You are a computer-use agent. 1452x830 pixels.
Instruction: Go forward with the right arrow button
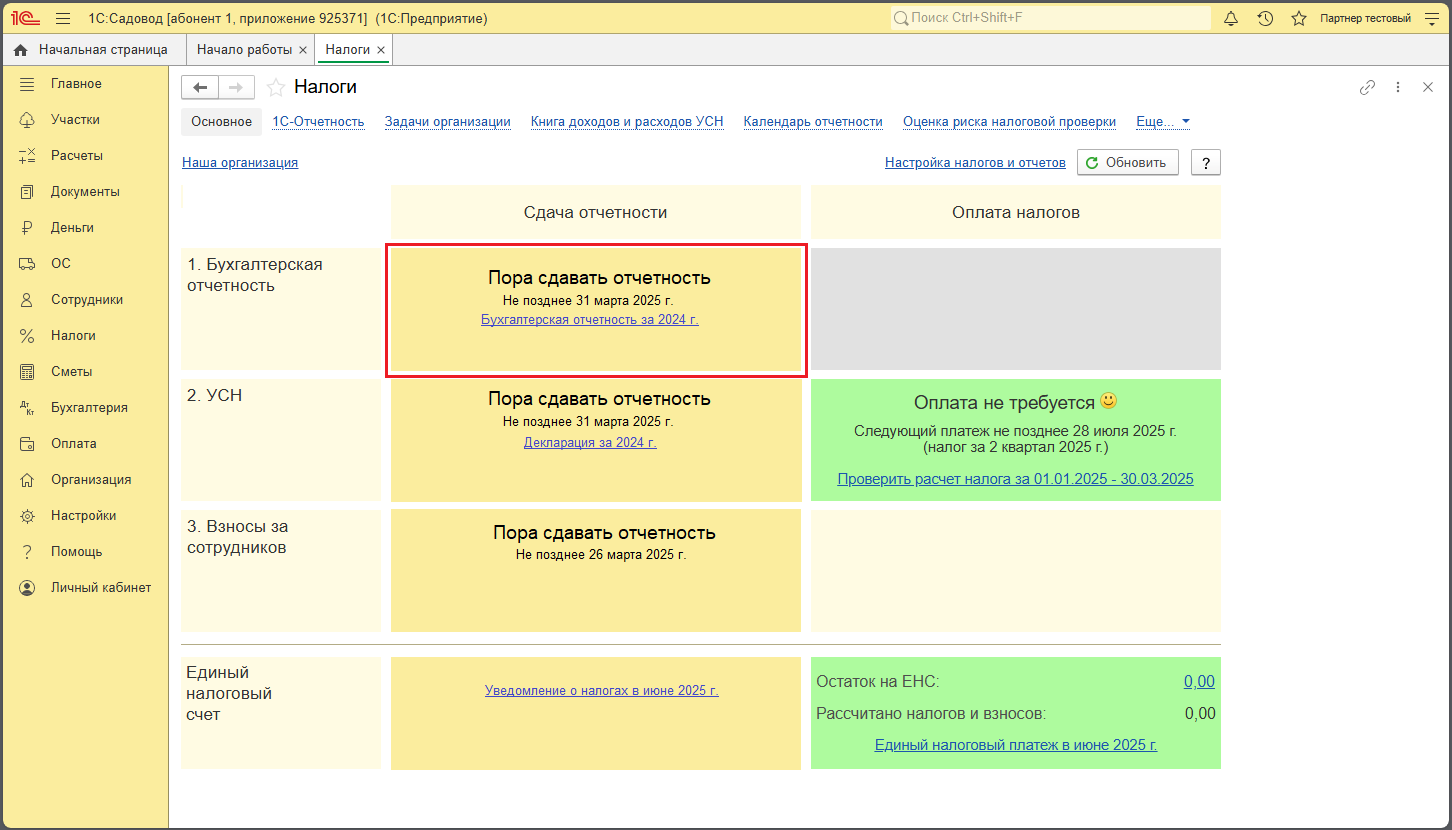click(x=236, y=88)
